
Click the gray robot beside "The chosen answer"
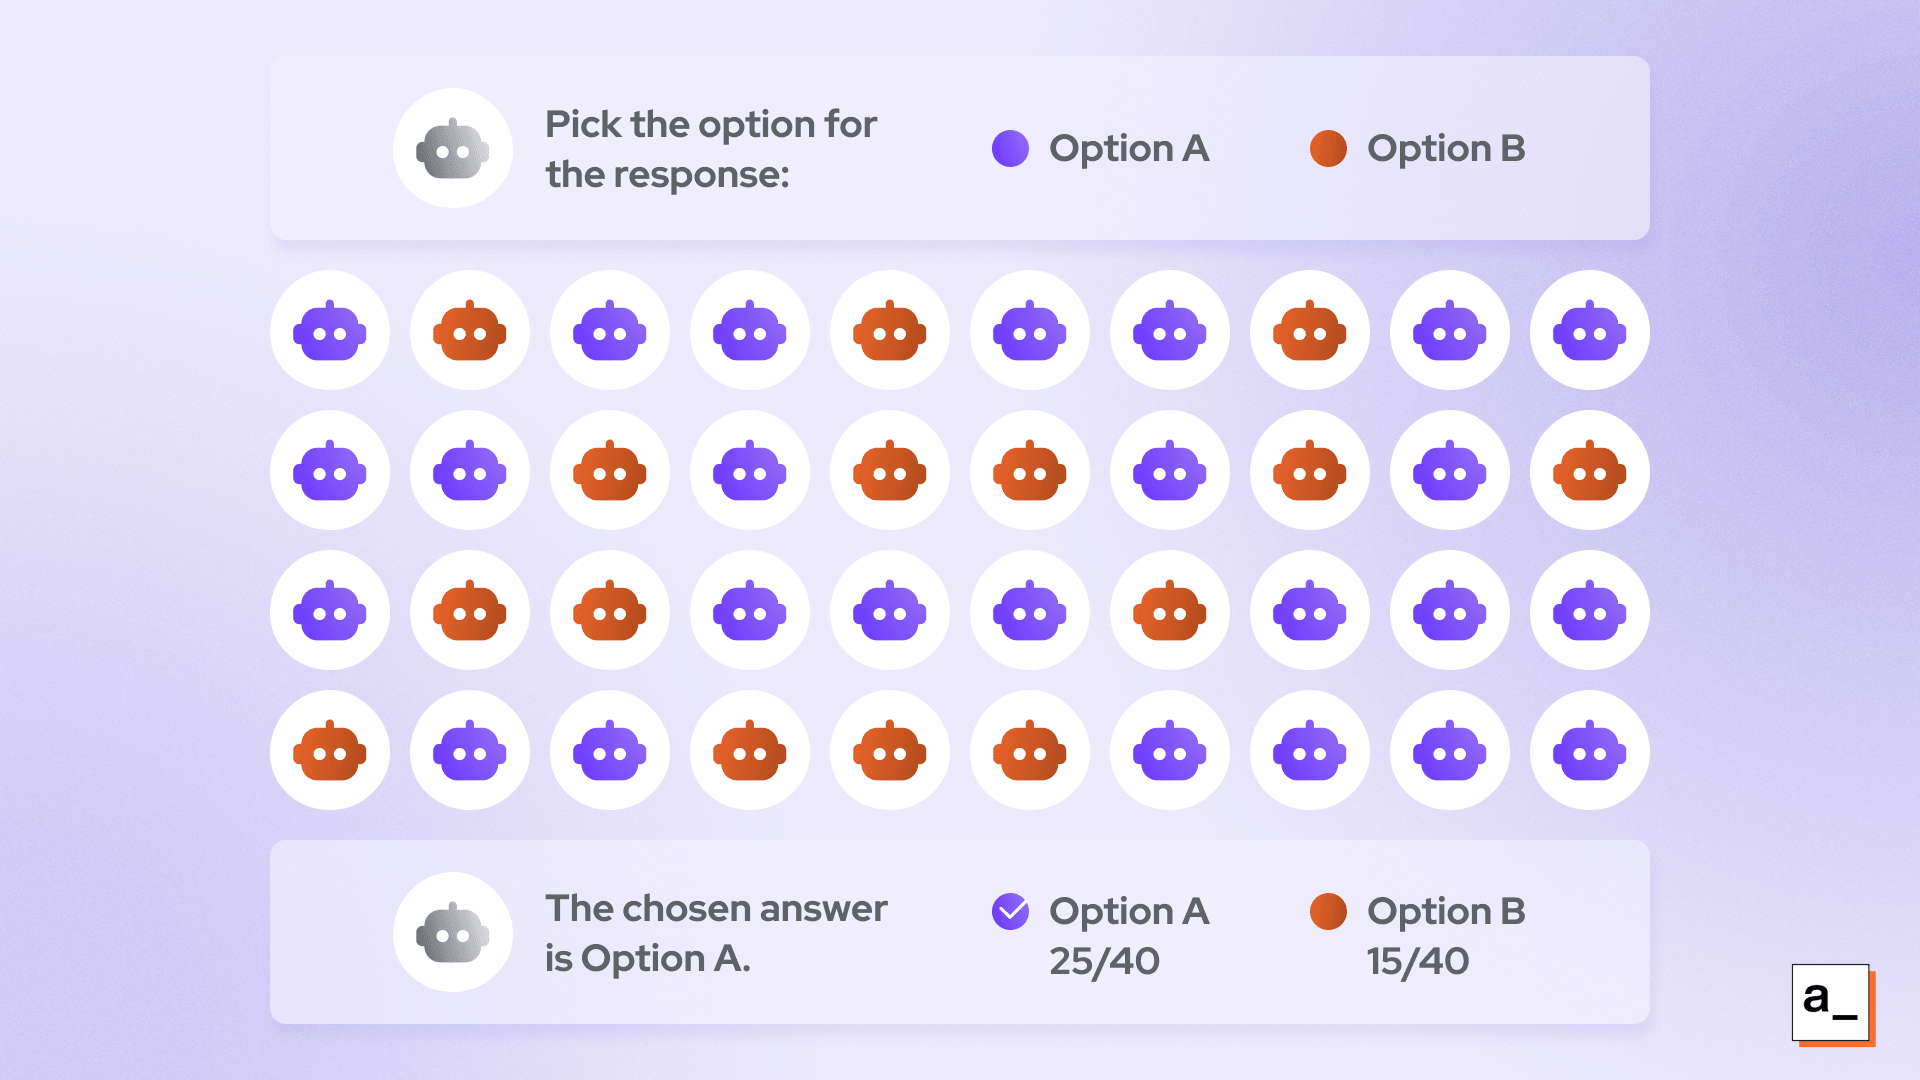click(453, 933)
